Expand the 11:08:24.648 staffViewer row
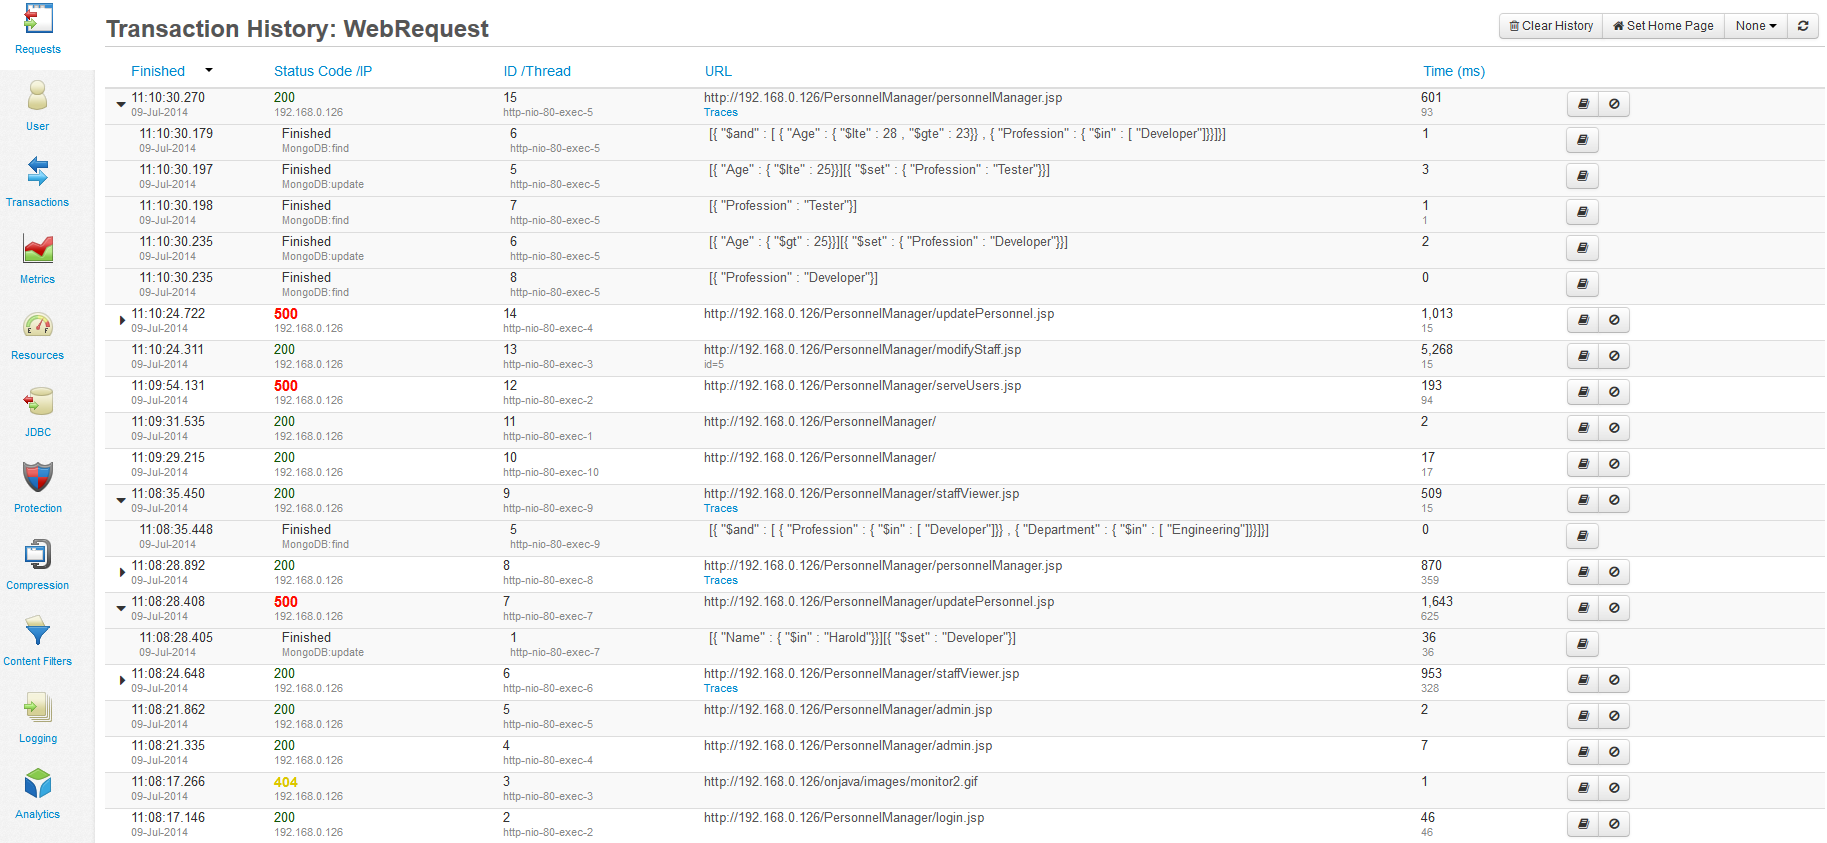Image resolution: width=1827 pixels, height=843 pixels. [122, 680]
